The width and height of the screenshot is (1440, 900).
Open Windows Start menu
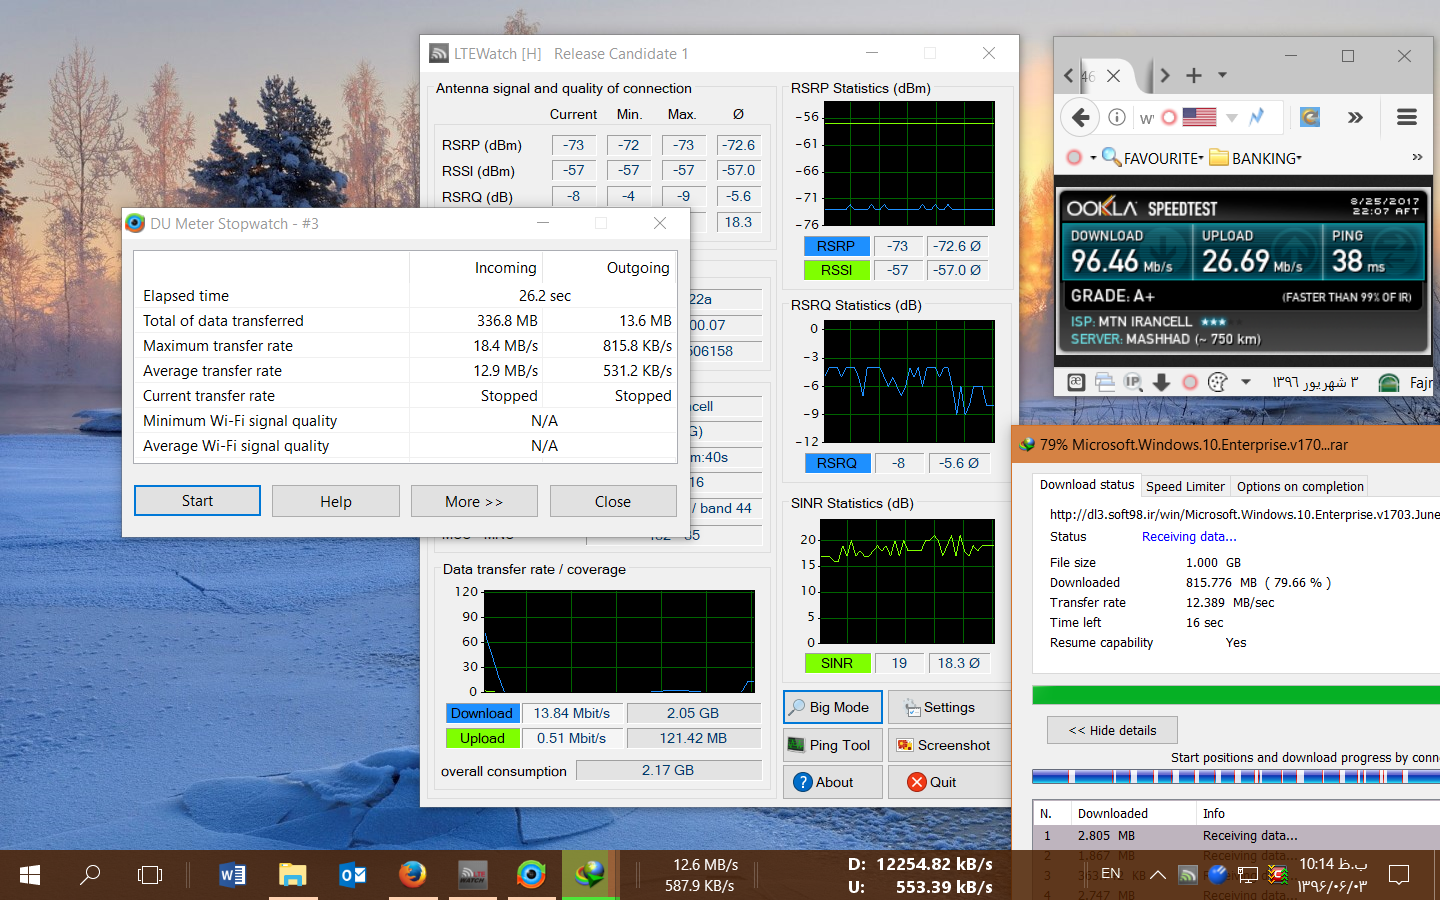30,875
